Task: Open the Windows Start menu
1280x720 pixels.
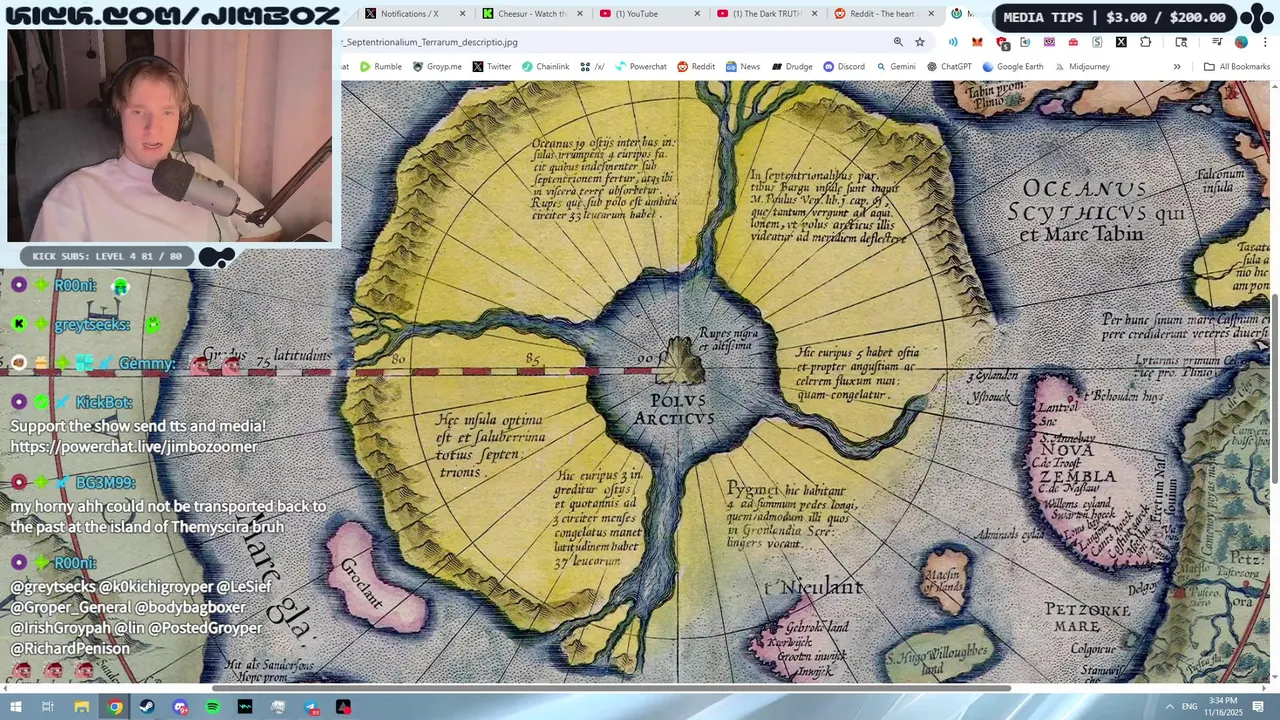Action: 16,707
